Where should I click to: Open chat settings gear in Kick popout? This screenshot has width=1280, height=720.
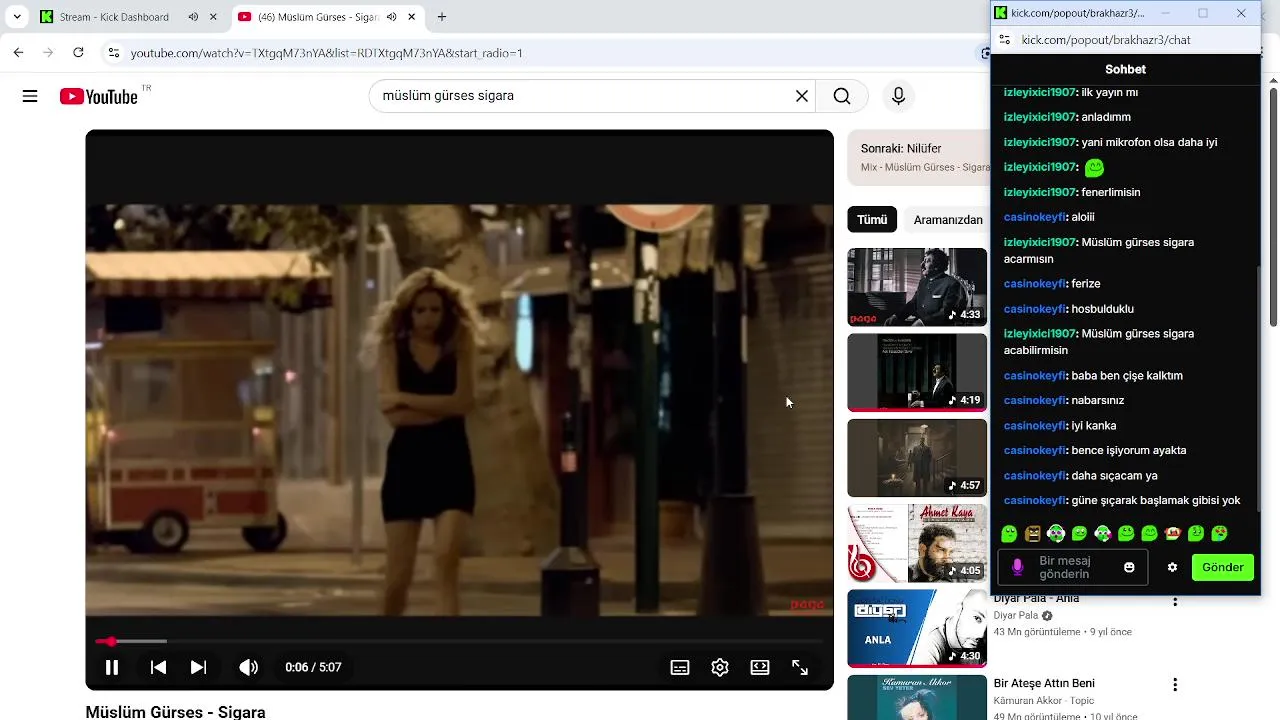[x=1172, y=567]
